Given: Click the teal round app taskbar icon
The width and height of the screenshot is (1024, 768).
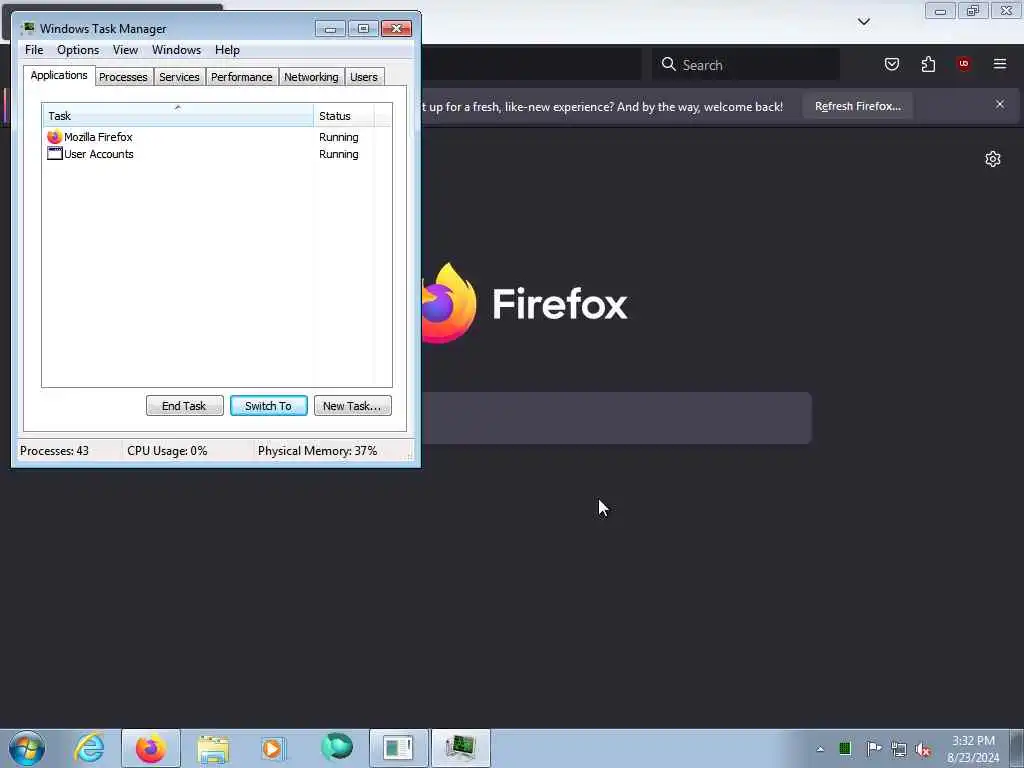Looking at the screenshot, I should (336, 747).
